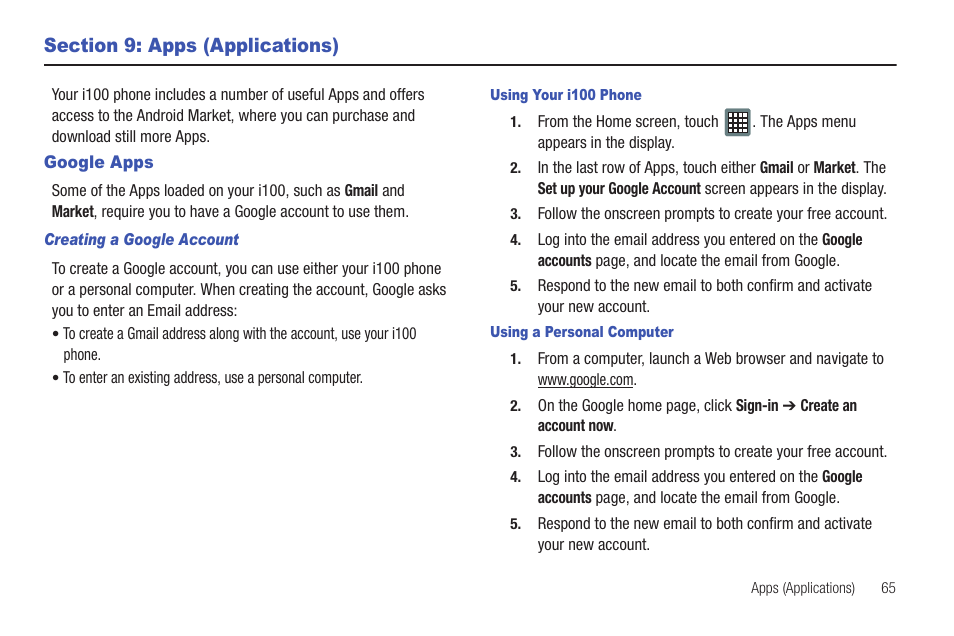Click bullet 'To enter an existing address'
Screen dimensions: 954x636
click(x=207, y=378)
